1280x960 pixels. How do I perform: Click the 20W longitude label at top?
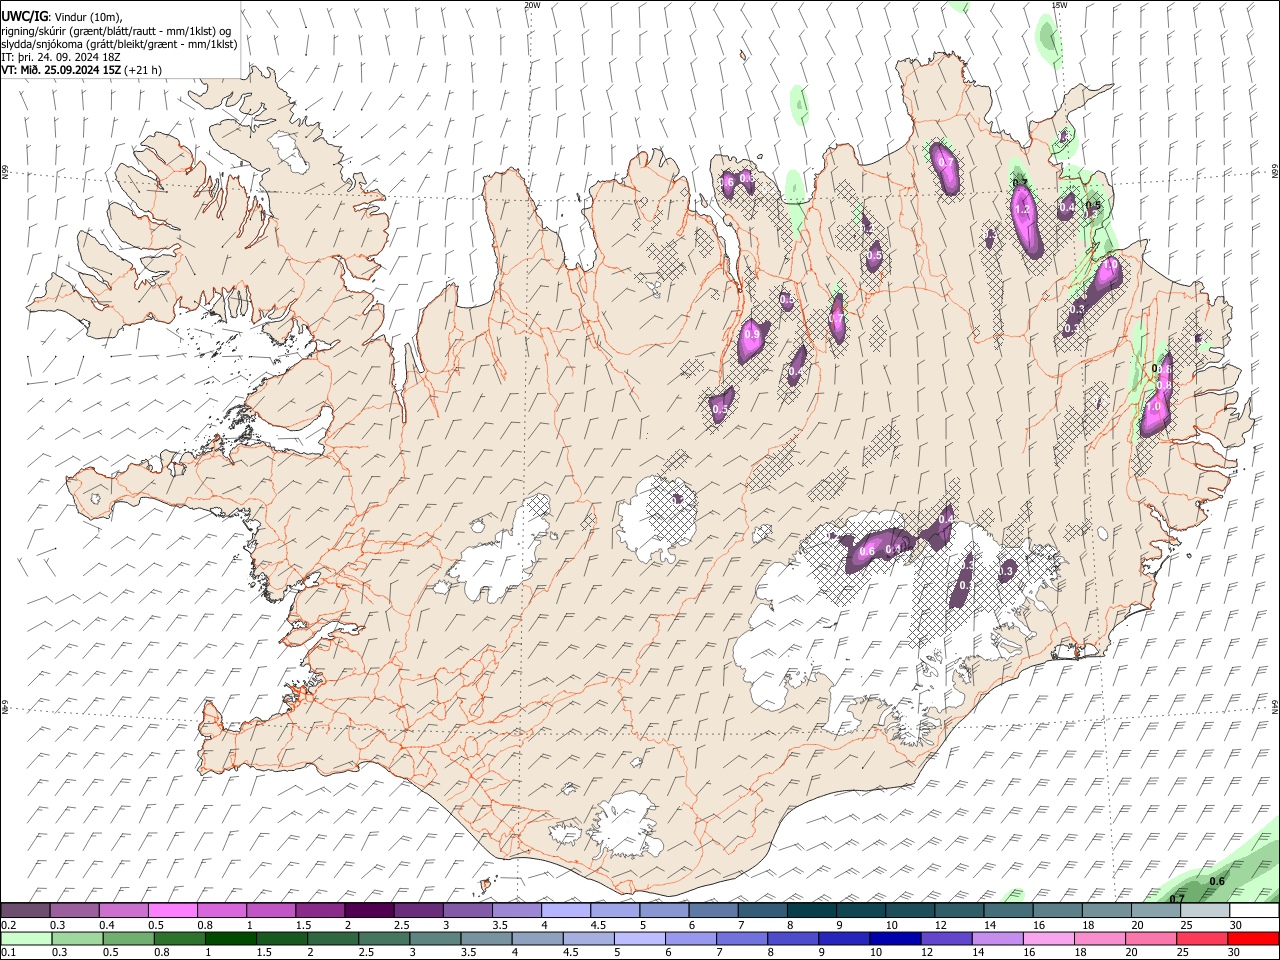532,4
